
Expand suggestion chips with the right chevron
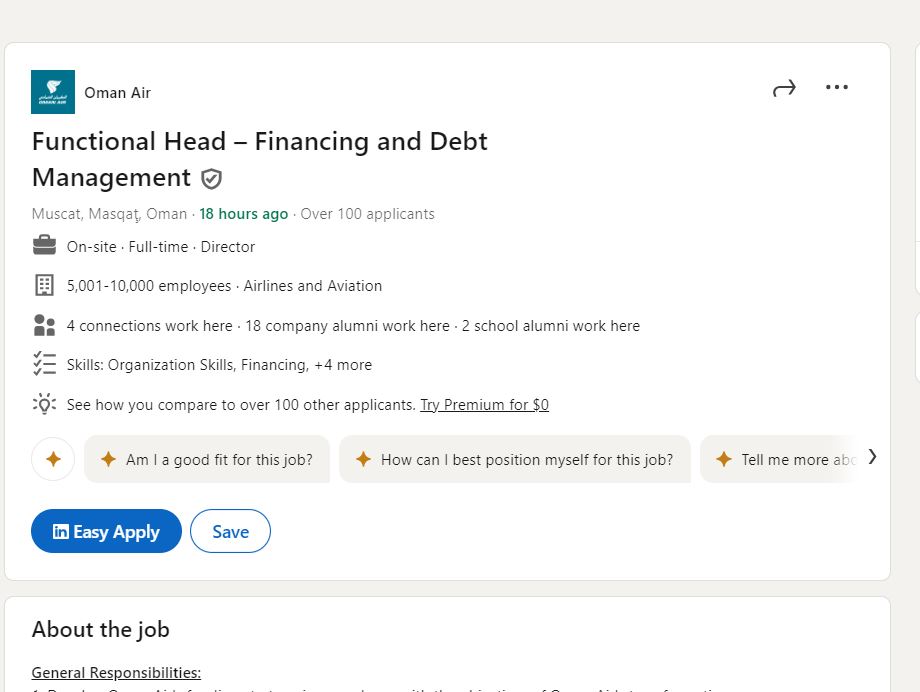872,457
